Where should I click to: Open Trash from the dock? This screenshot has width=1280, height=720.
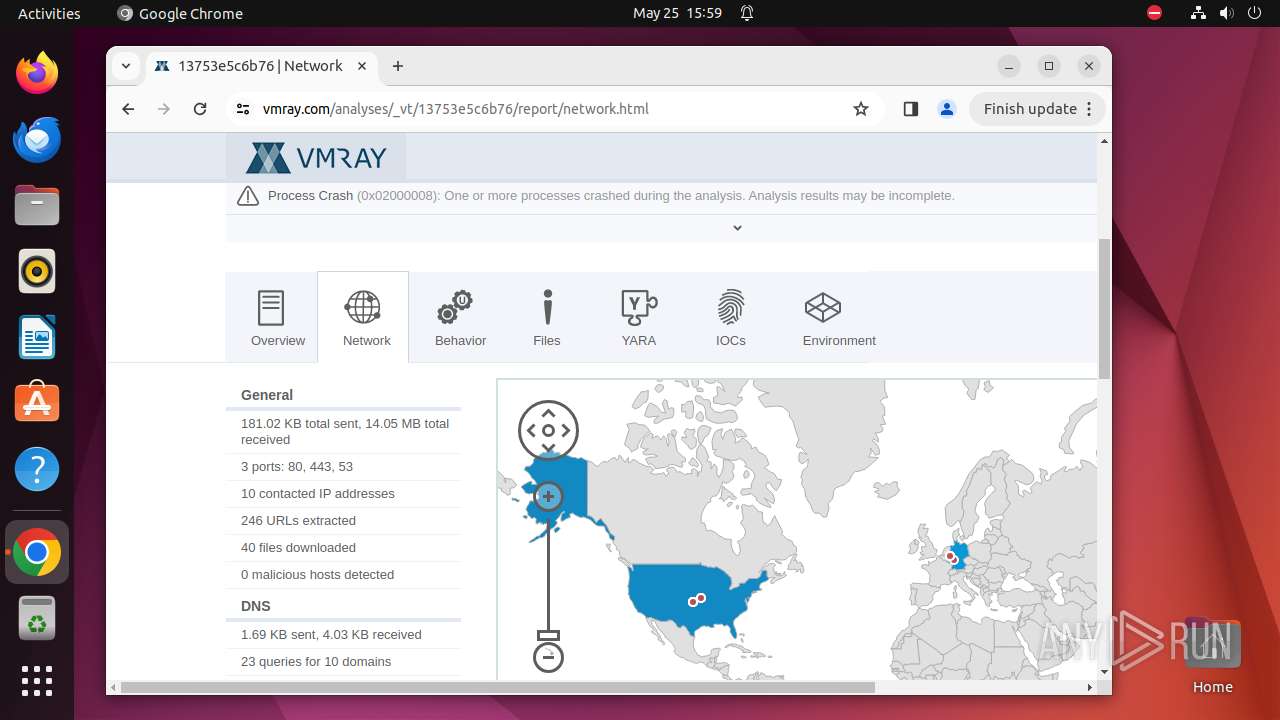[37, 618]
